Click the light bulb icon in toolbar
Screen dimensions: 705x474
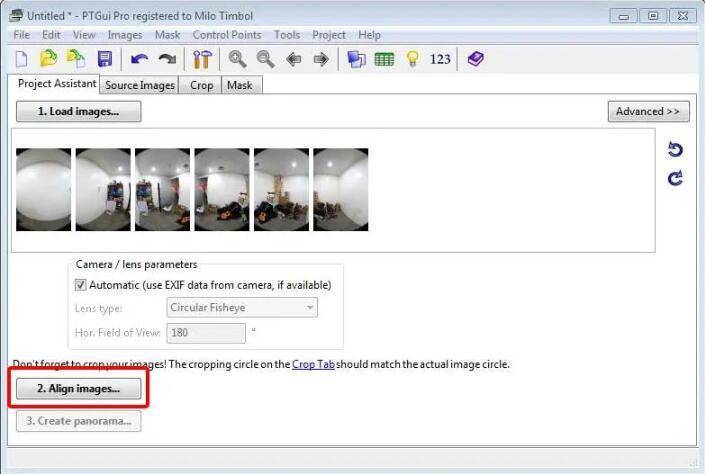[411, 60]
